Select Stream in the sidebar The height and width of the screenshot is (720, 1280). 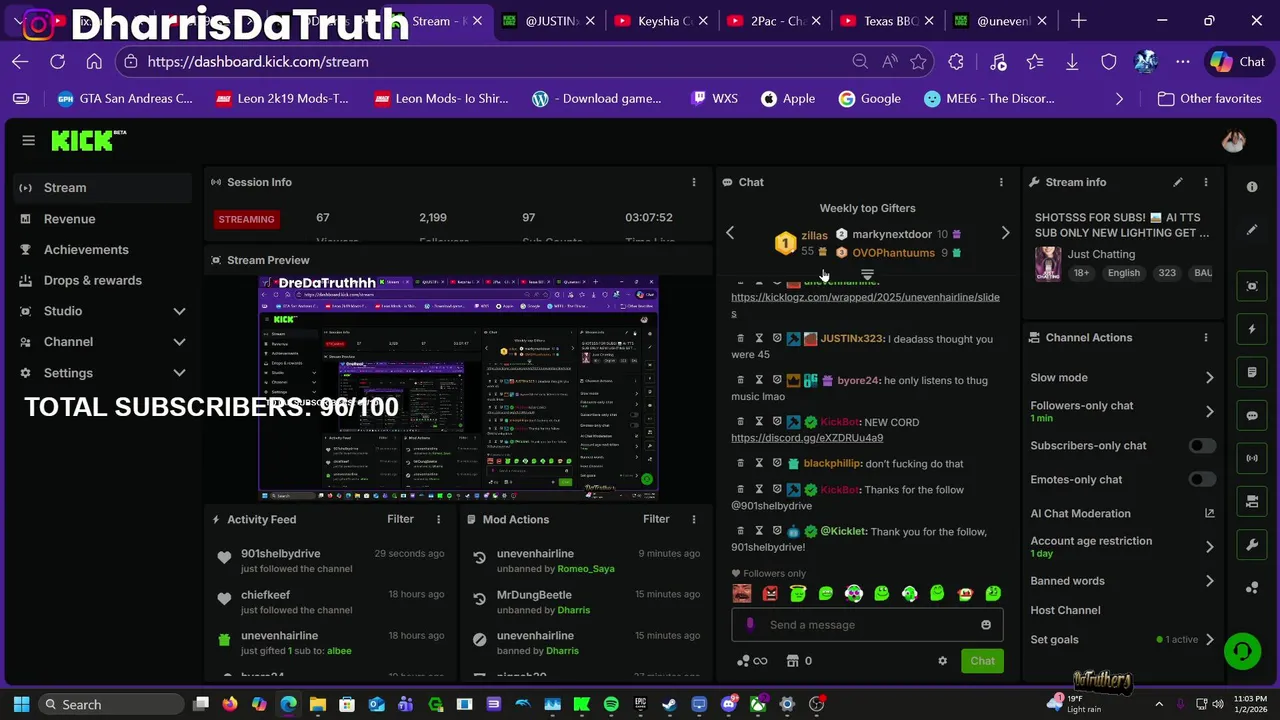click(x=103, y=188)
